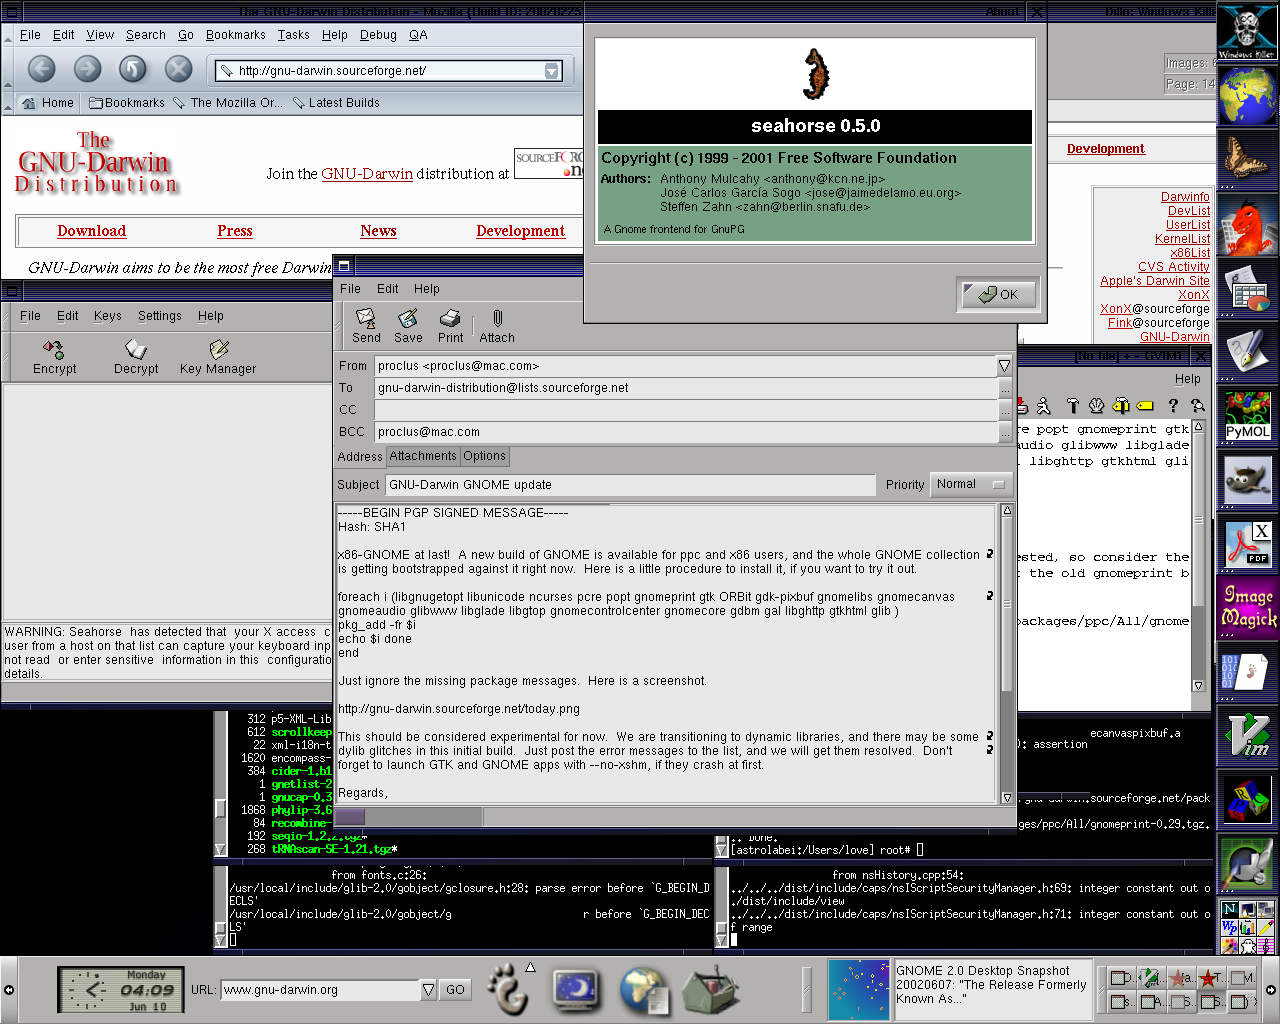
Task: Launch ImageMagick from the dock
Action: point(1248,607)
